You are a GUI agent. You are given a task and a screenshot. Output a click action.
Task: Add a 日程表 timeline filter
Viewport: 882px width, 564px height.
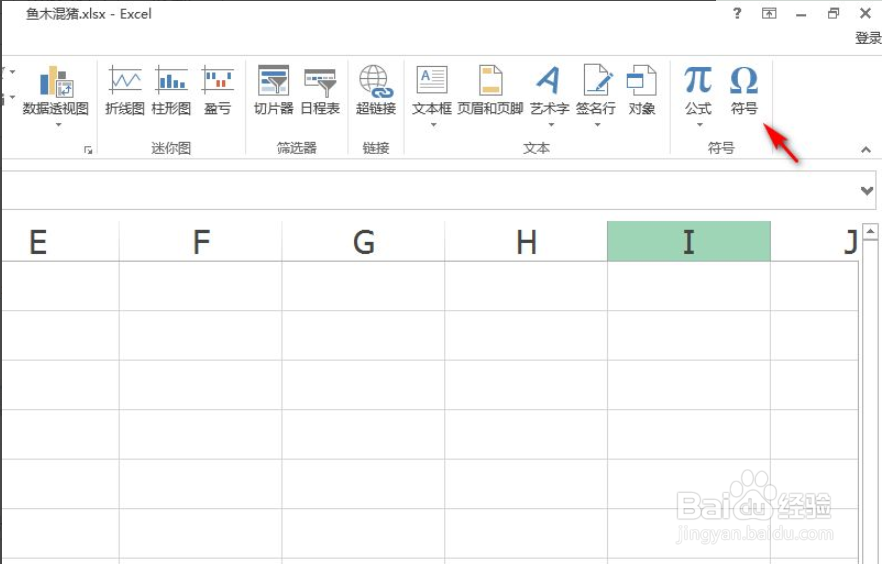[320, 88]
